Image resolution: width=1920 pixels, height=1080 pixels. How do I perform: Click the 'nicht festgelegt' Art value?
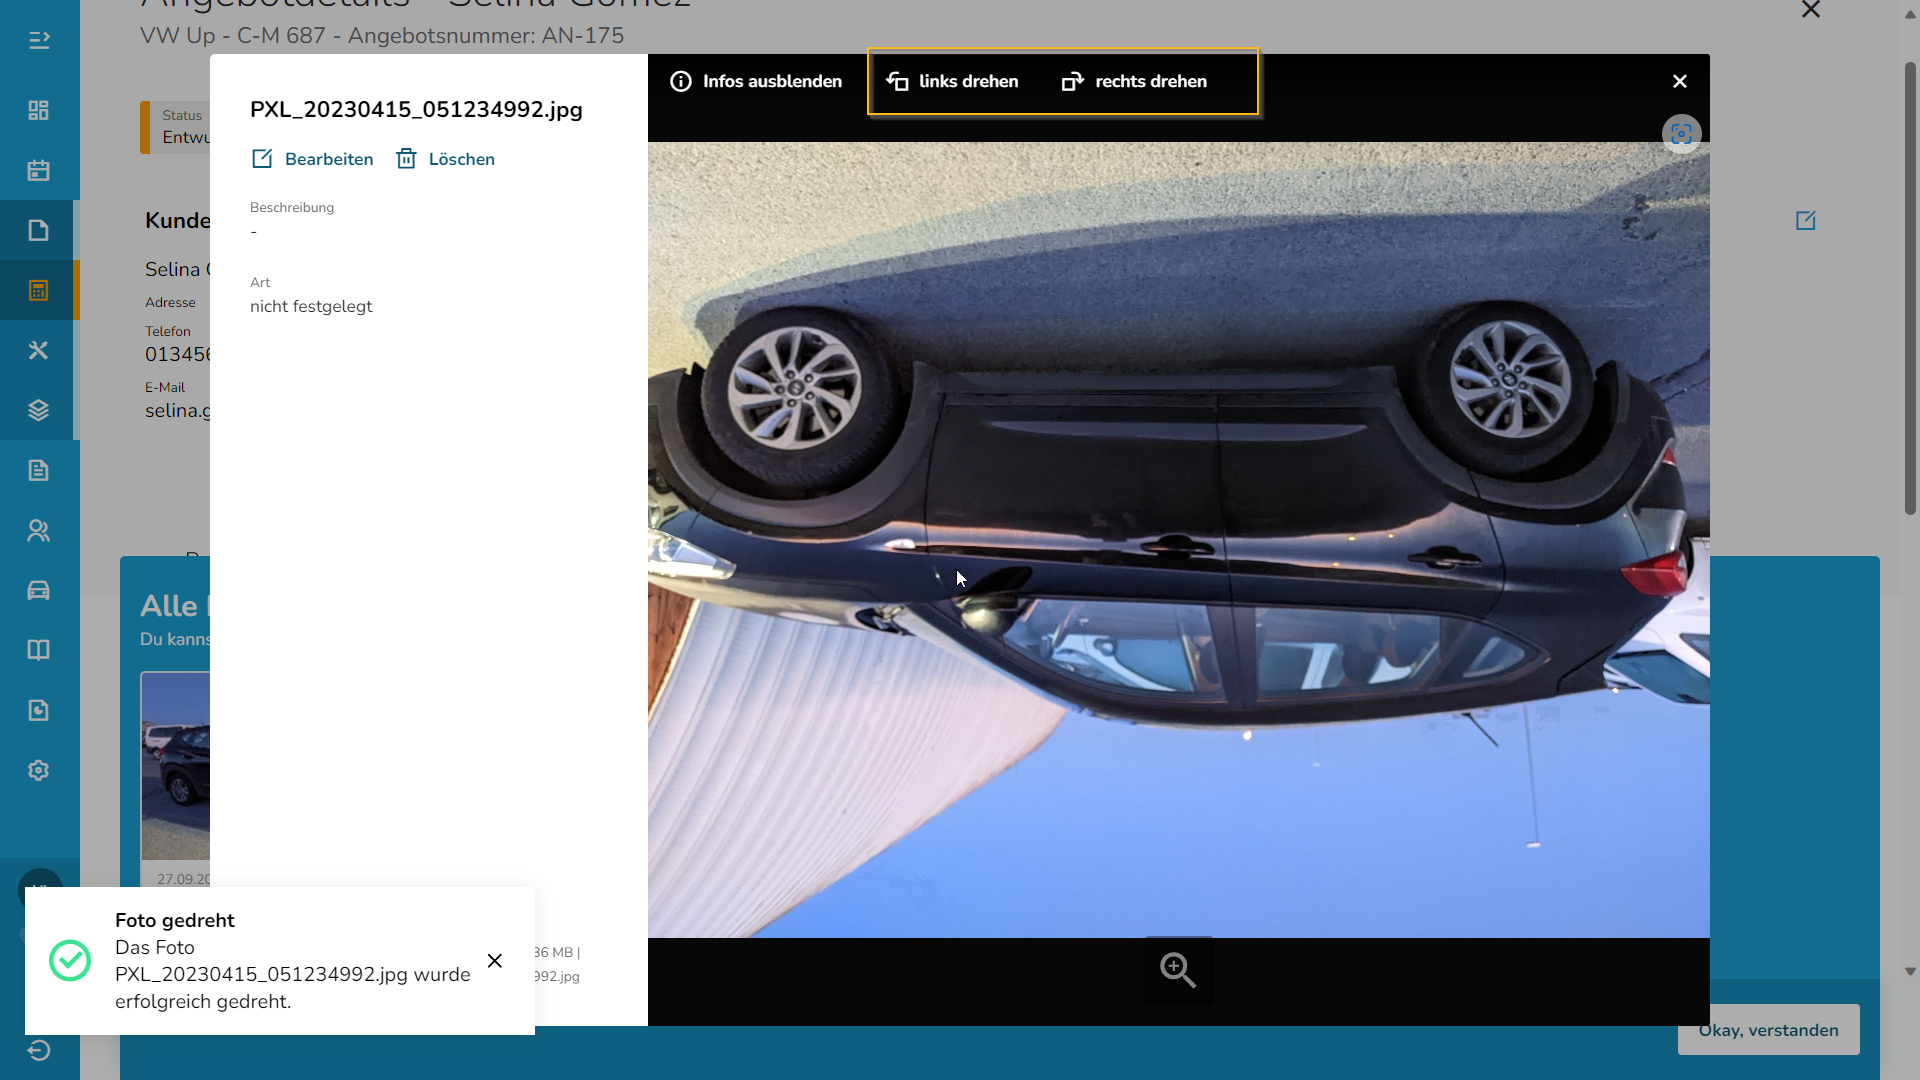(x=311, y=306)
